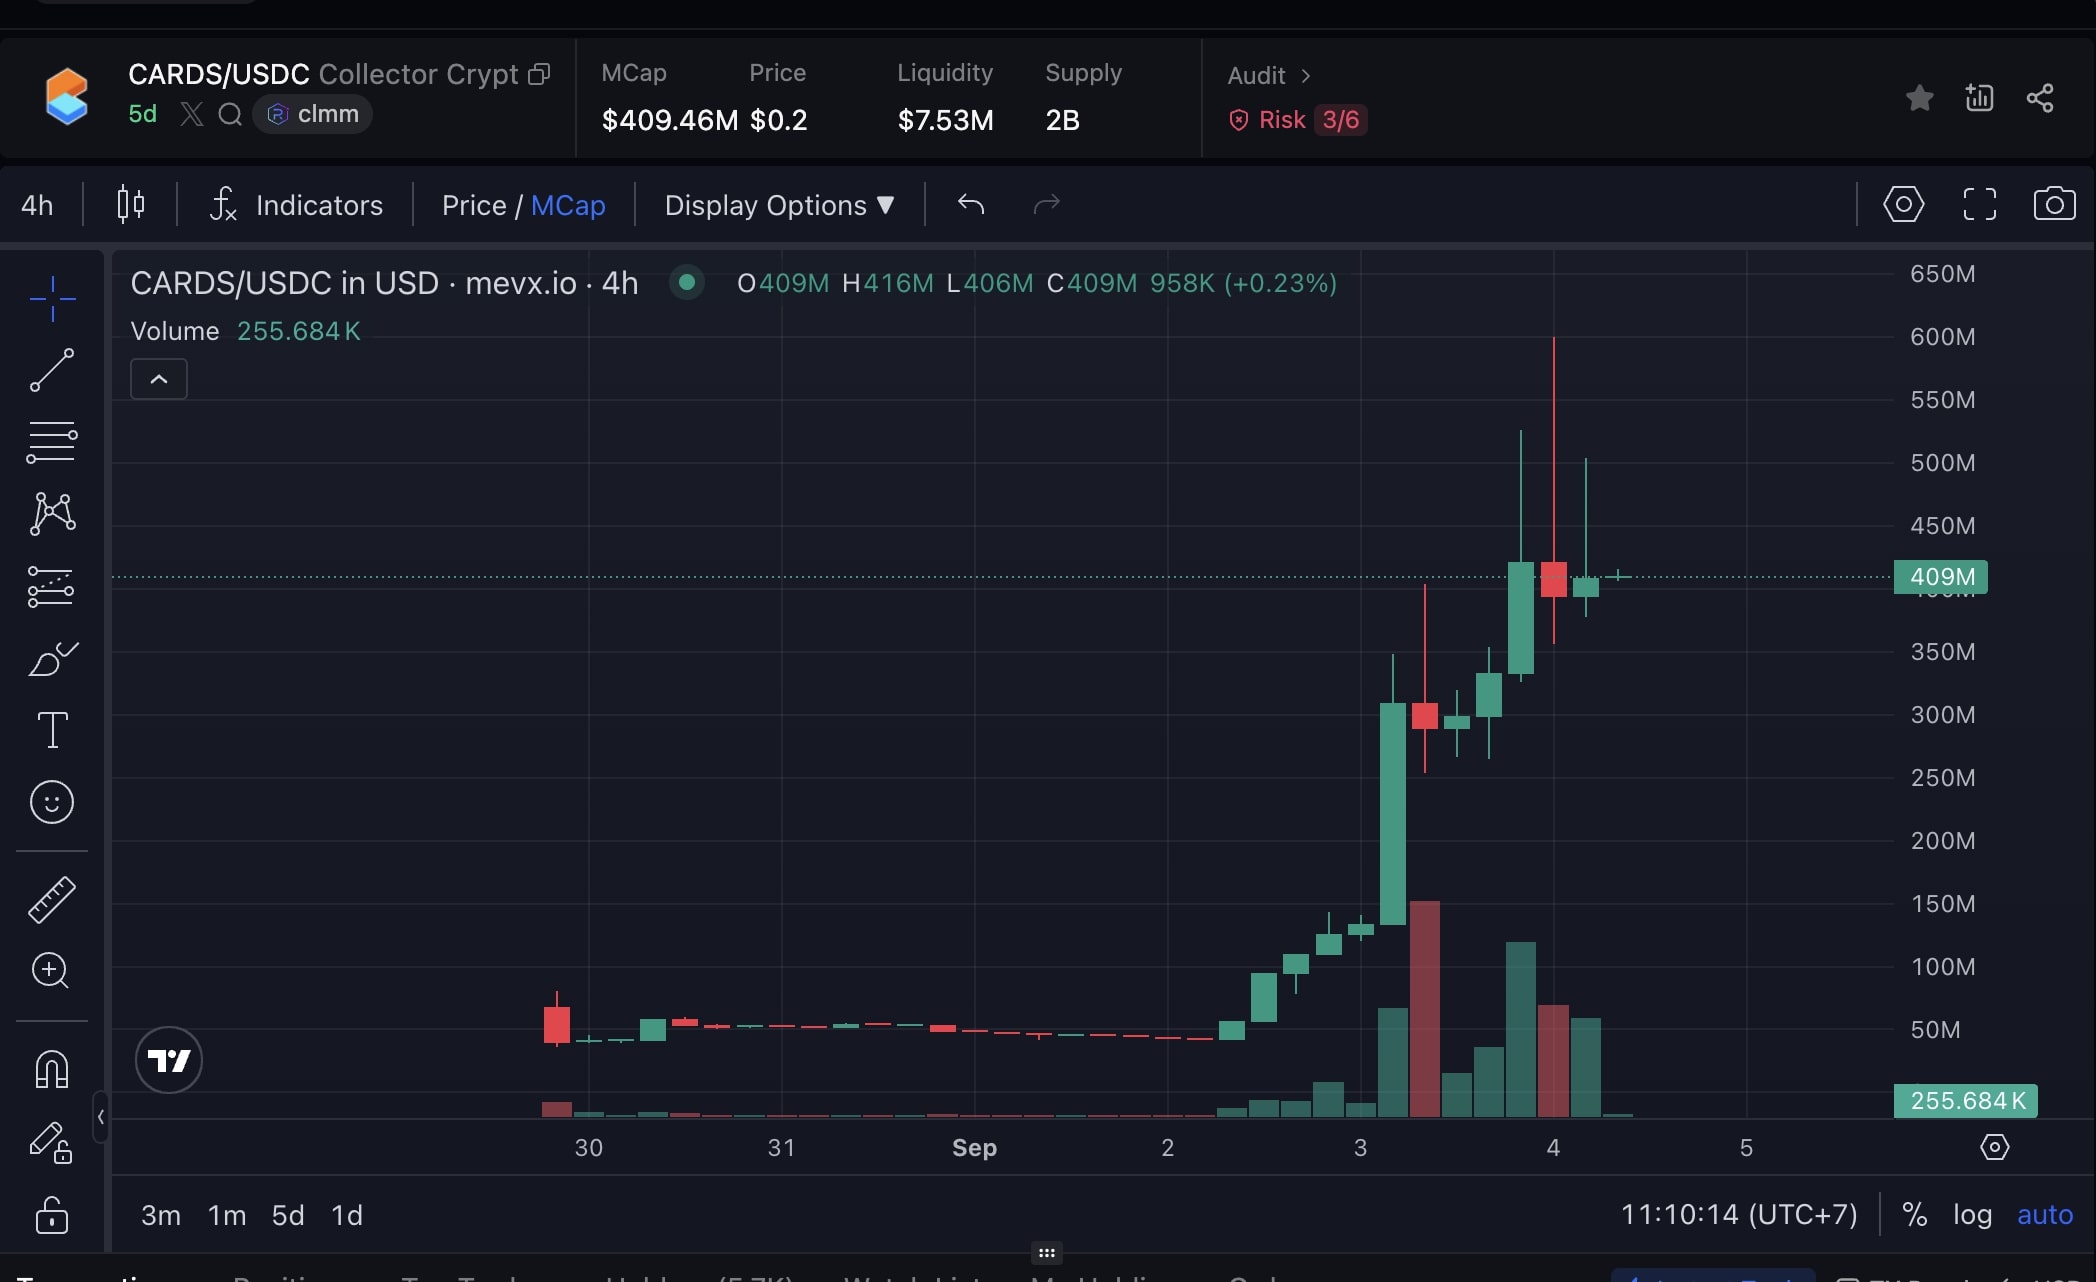Click the green market status dot
The width and height of the screenshot is (2096, 1282).
(687, 283)
